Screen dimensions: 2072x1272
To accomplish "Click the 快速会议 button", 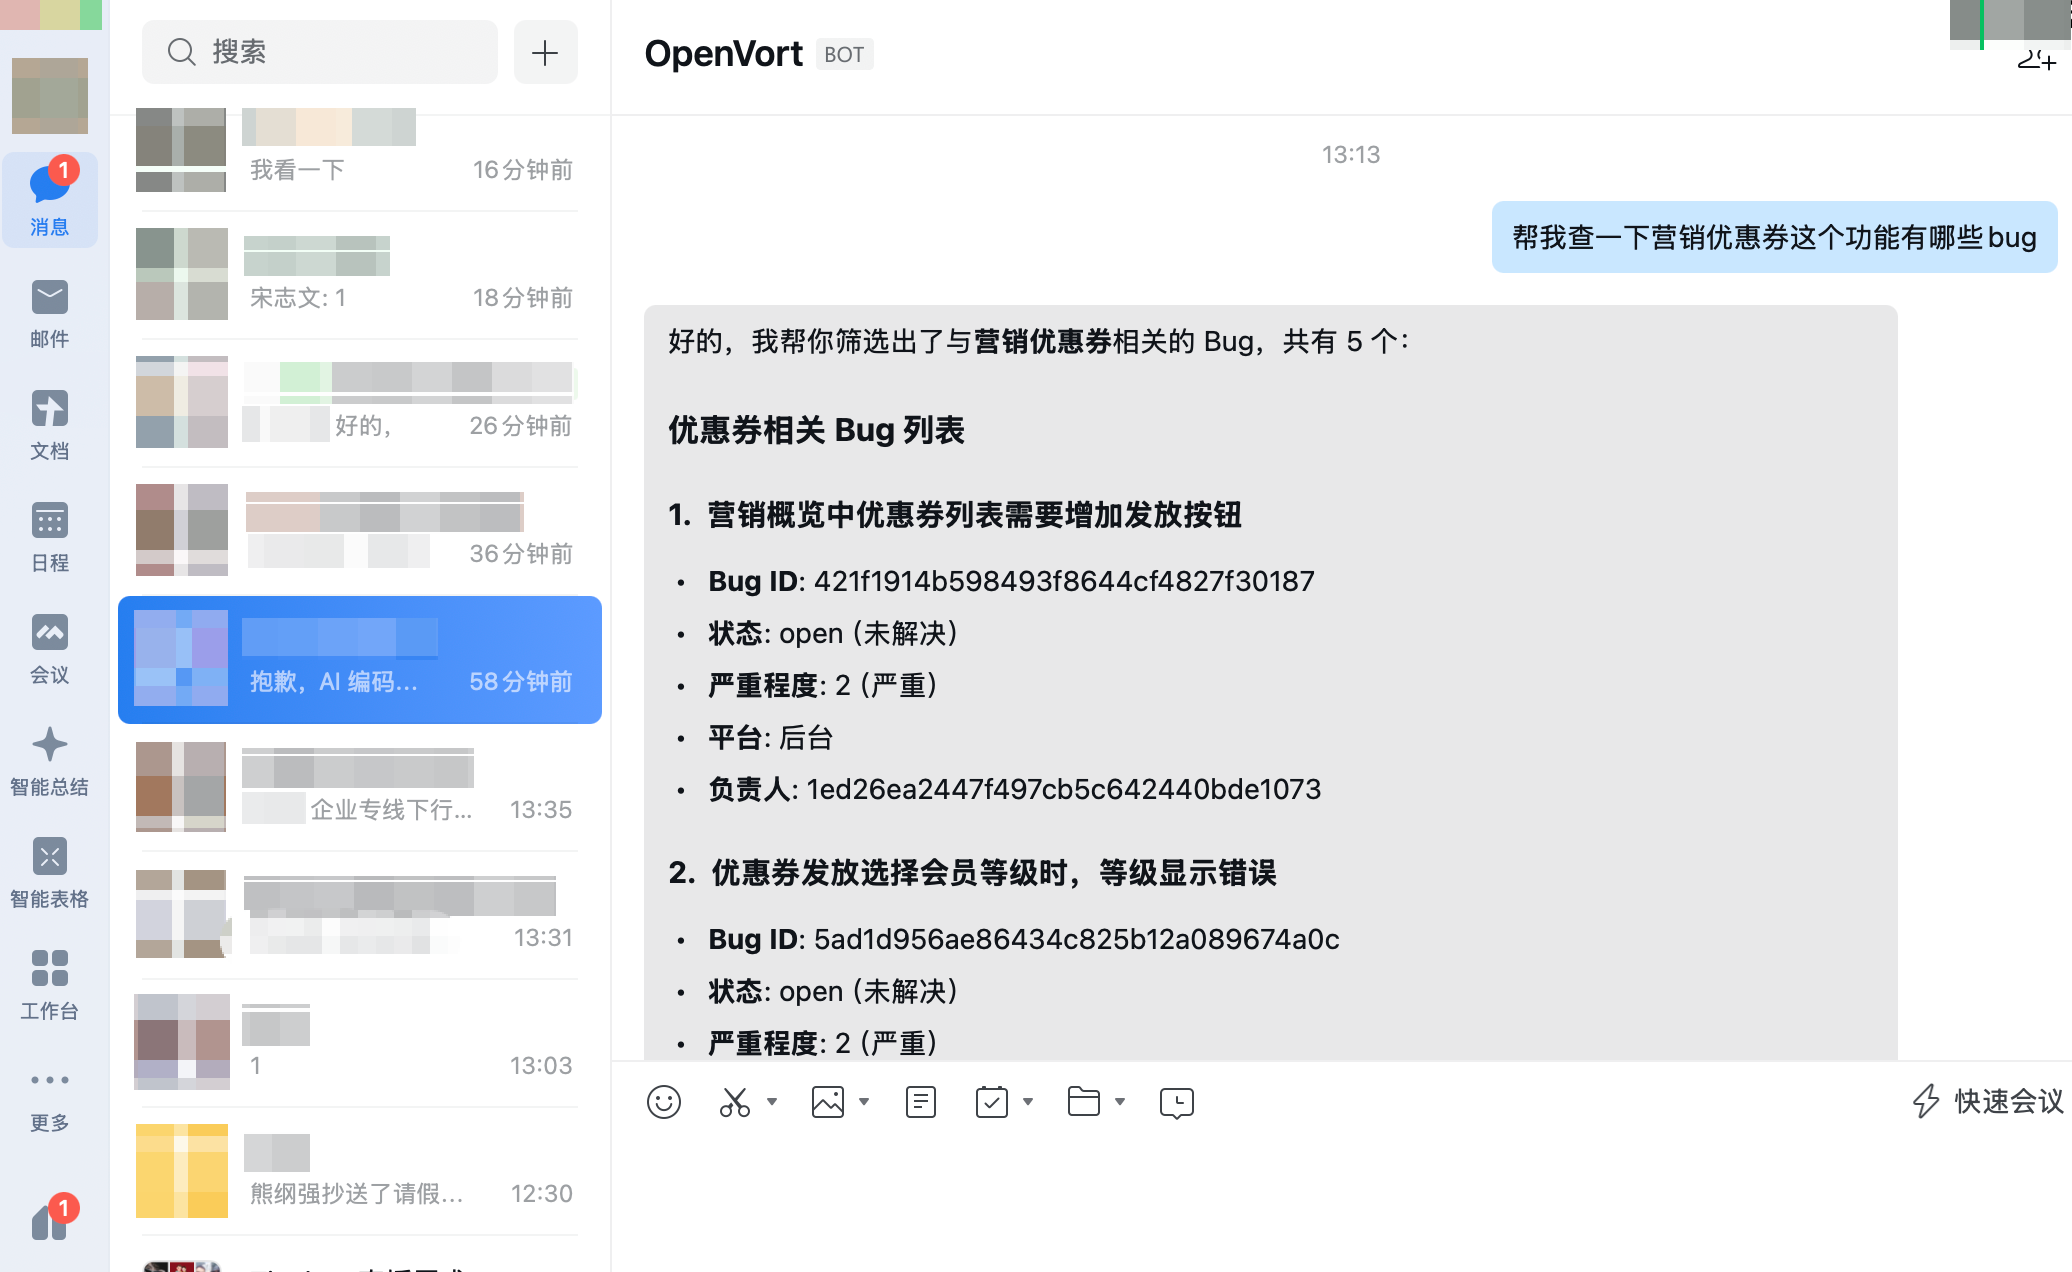I will 1988,1101.
